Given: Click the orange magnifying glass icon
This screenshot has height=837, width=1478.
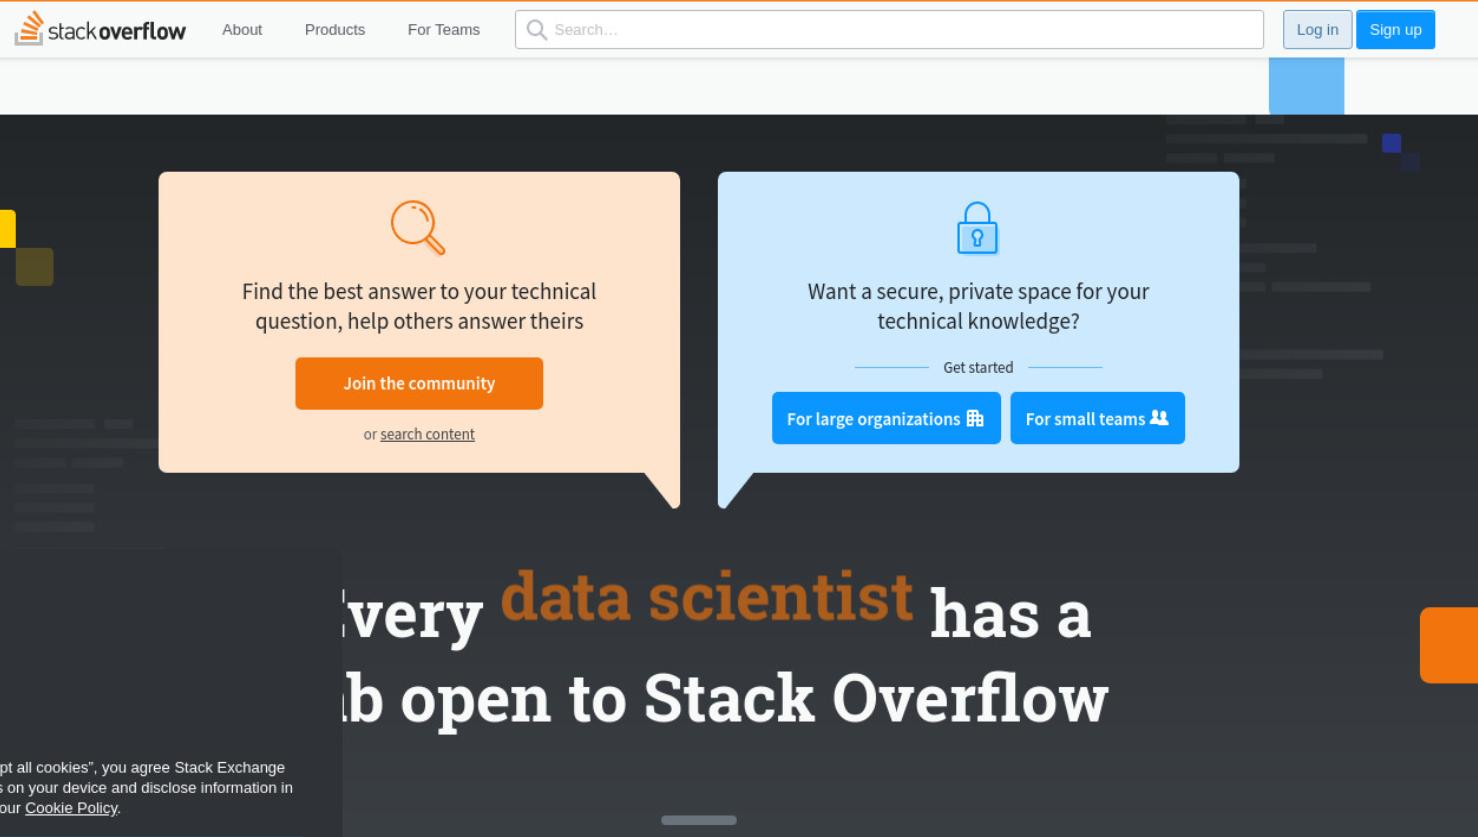Looking at the screenshot, I should (x=418, y=227).
